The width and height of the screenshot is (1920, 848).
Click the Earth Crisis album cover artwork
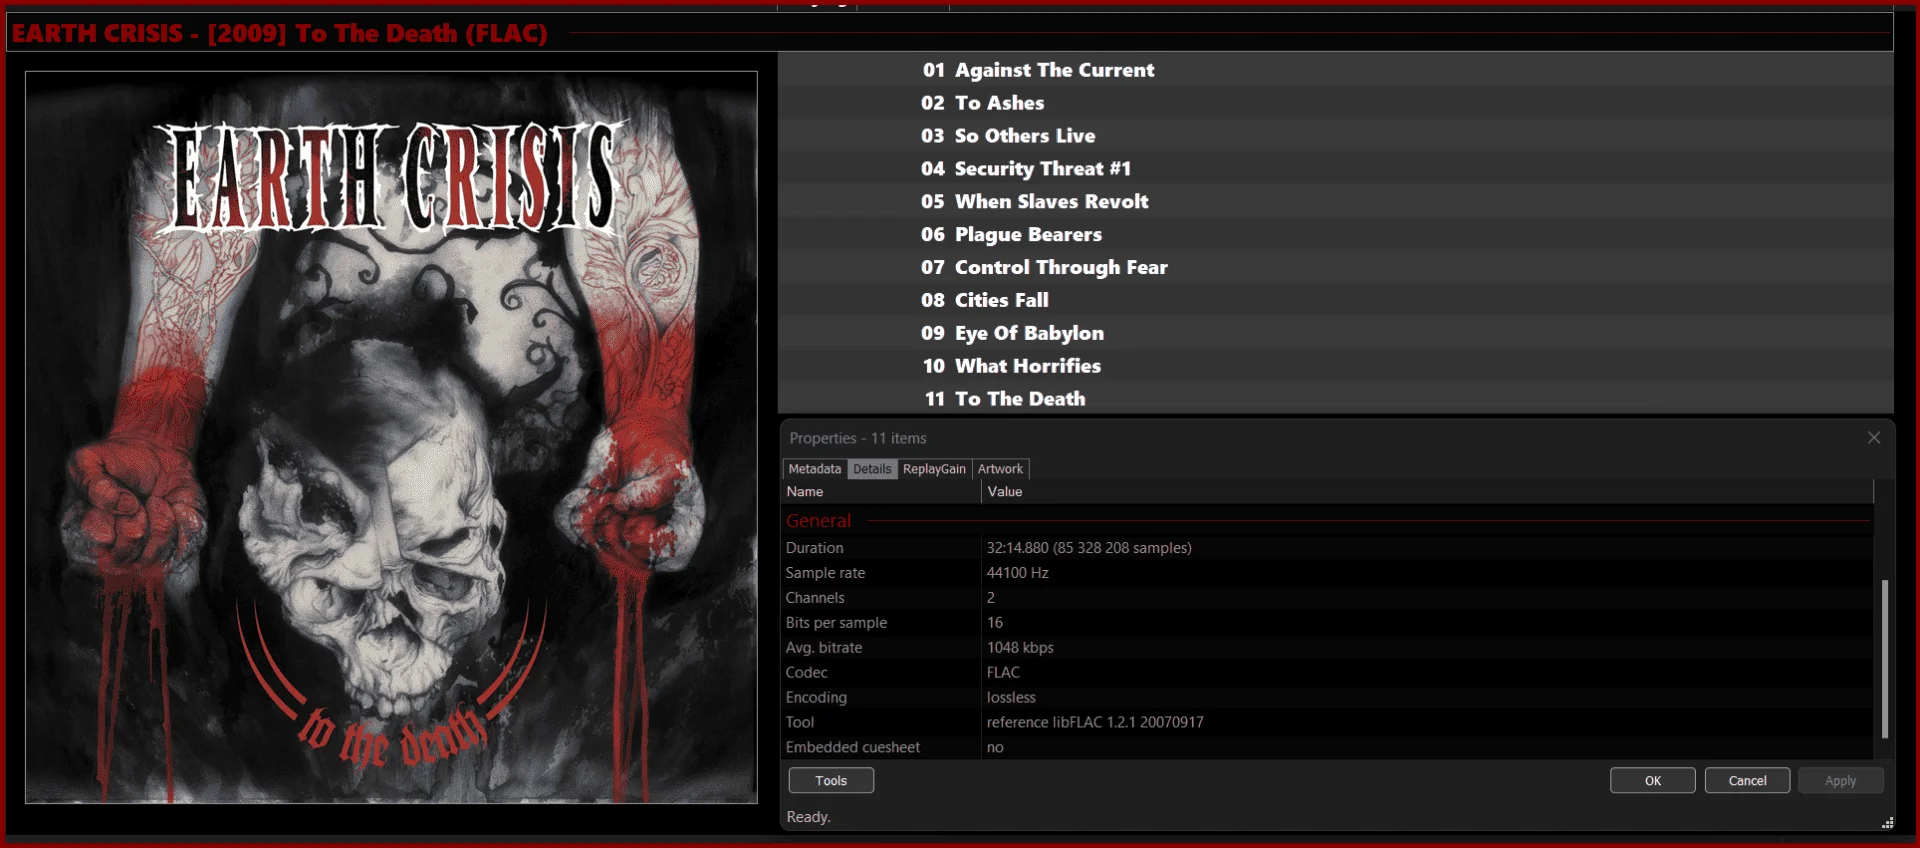coord(391,437)
